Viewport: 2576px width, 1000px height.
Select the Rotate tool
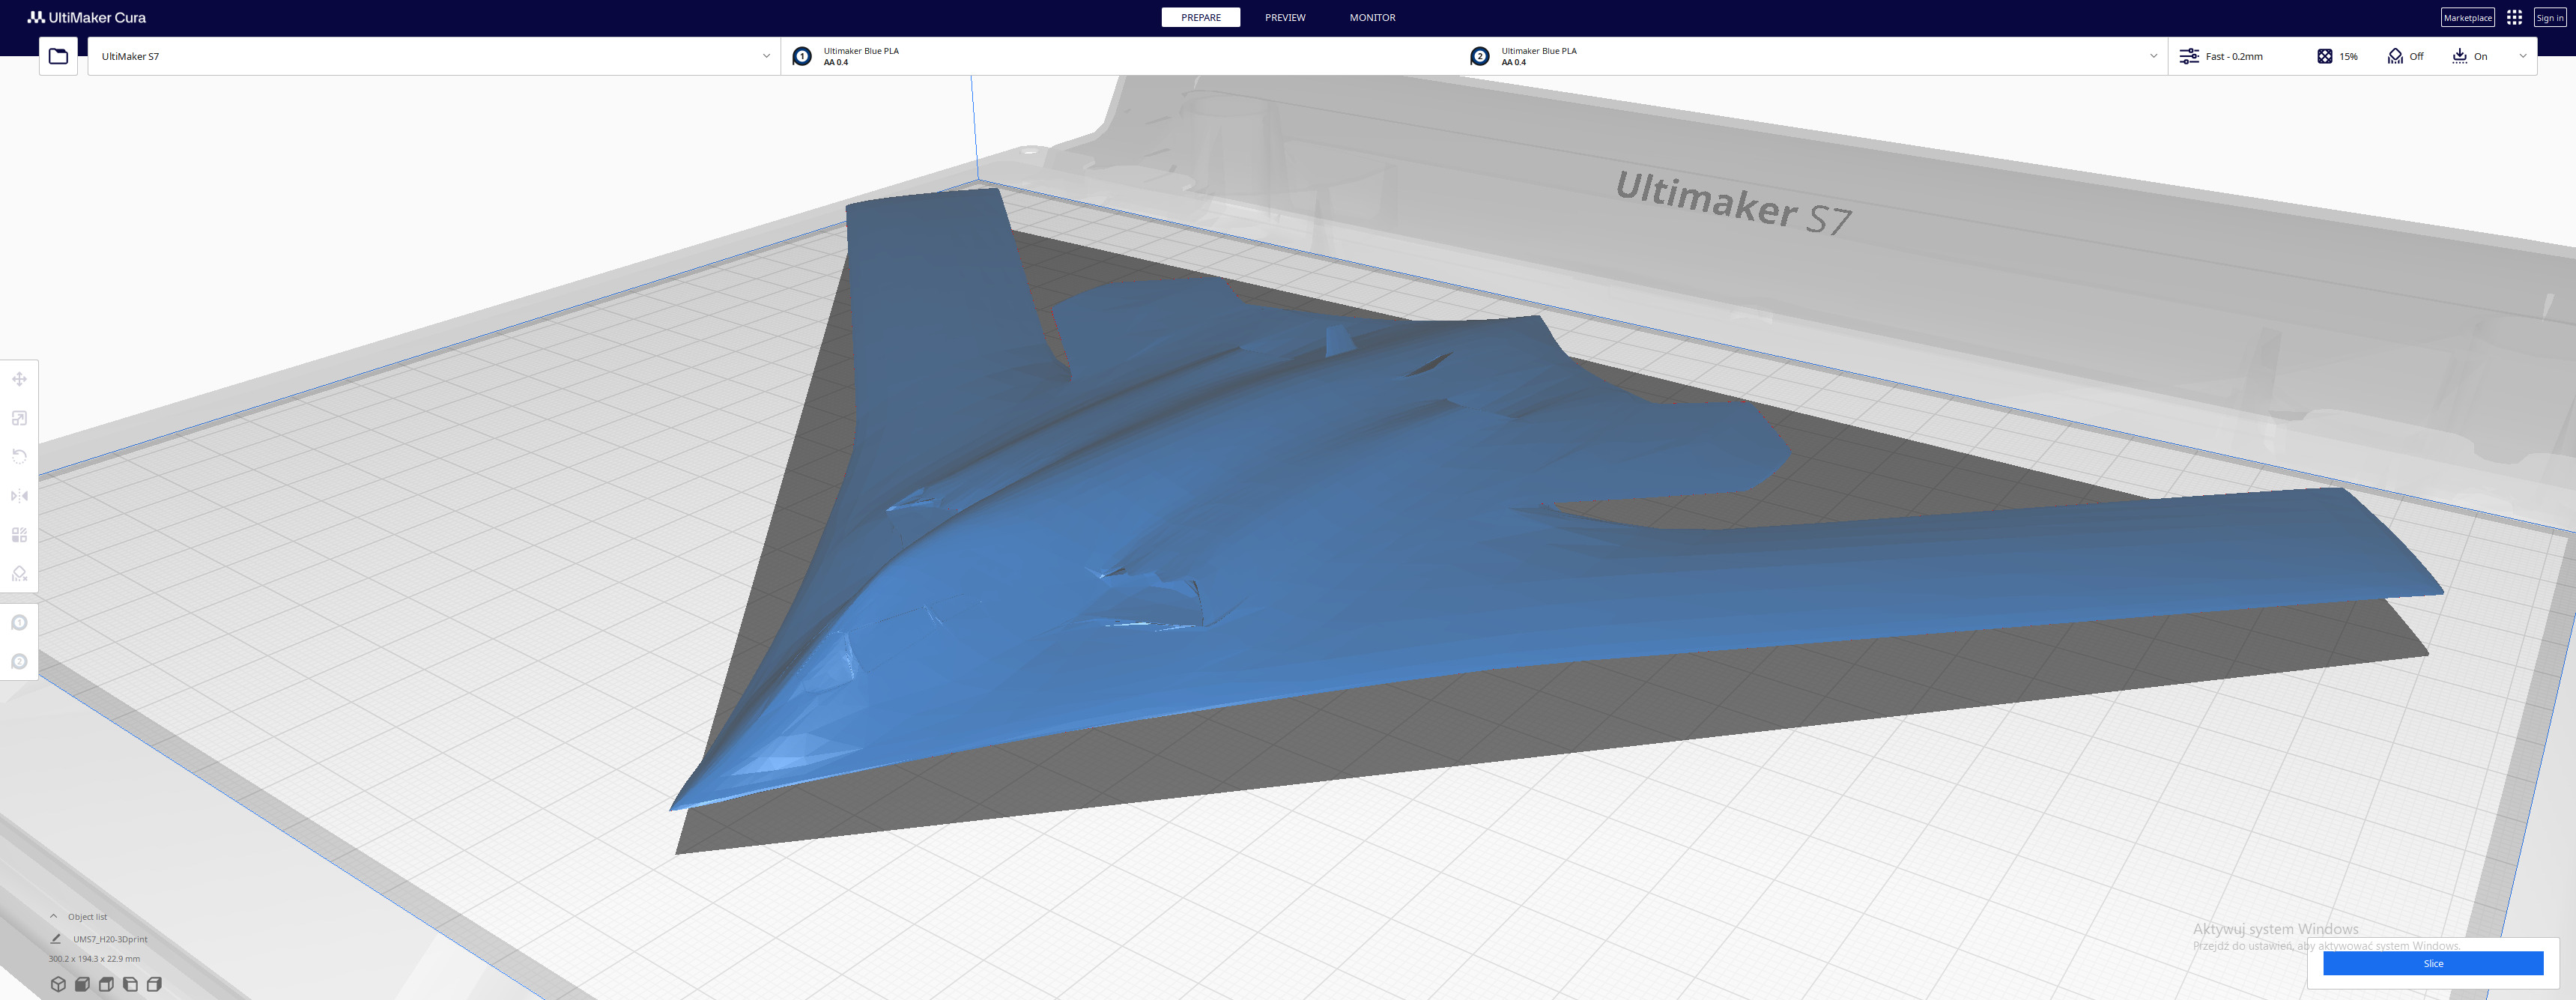point(19,457)
